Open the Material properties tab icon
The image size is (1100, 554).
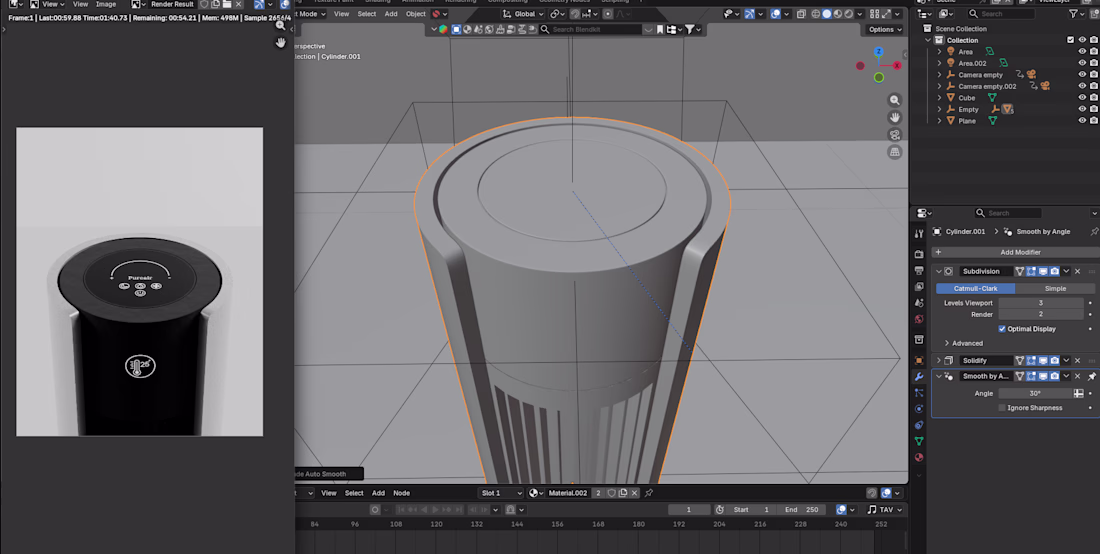click(919, 457)
